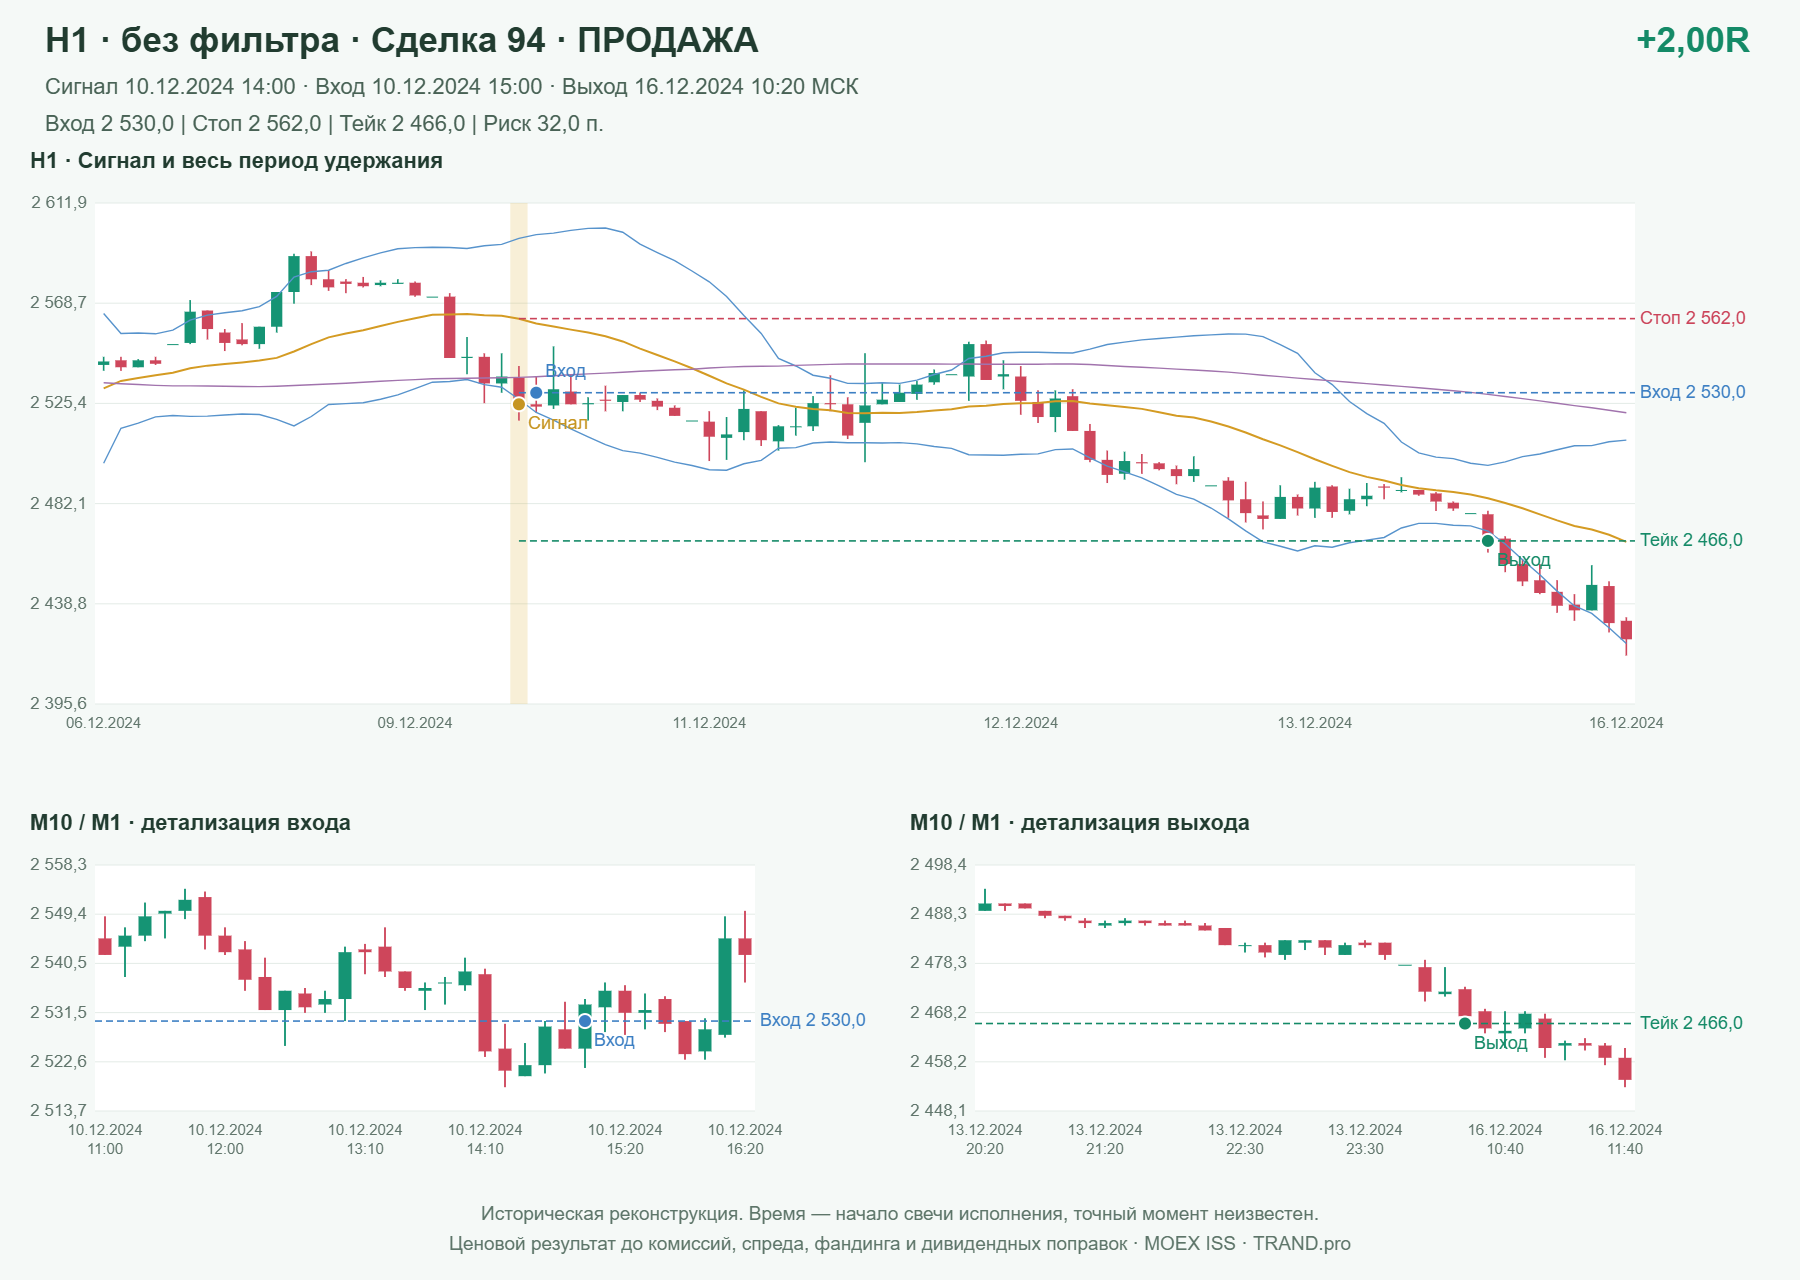Click the heading "H1 · Сигнал и весь период удержания"
This screenshot has height=1280, width=1800.
236,161
